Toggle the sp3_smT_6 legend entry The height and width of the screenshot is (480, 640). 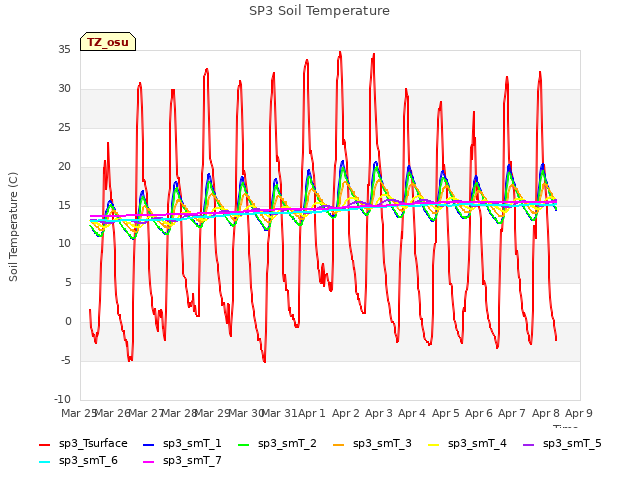point(78,461)
